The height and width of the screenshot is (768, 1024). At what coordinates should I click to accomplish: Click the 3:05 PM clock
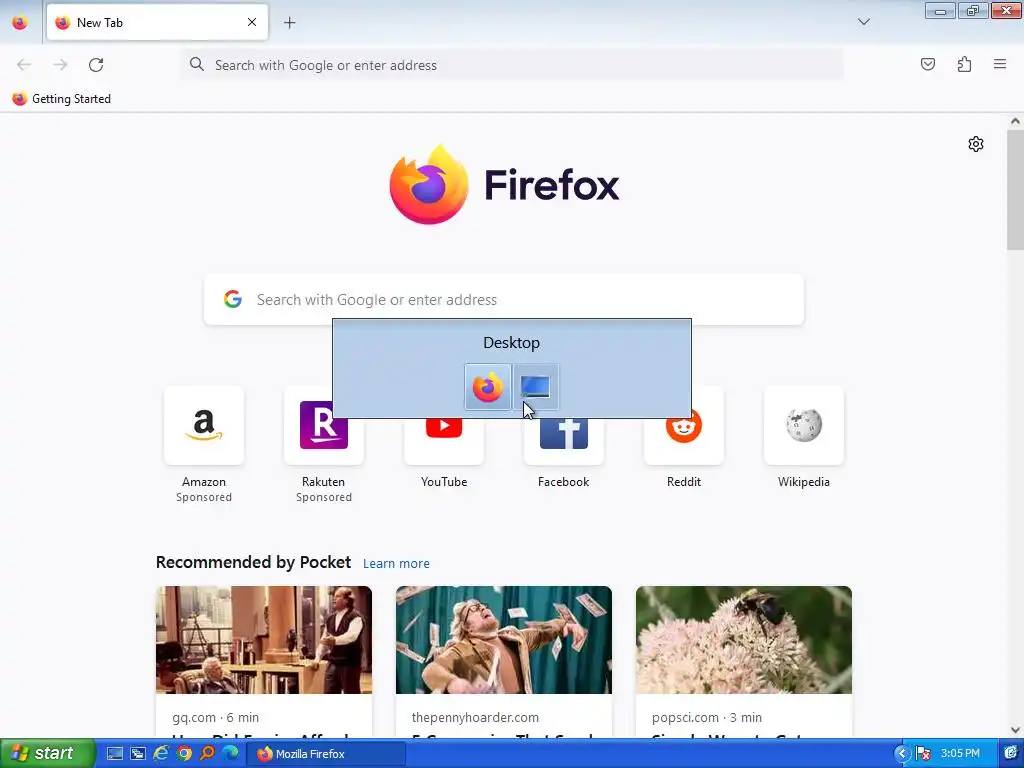(960, 754)
